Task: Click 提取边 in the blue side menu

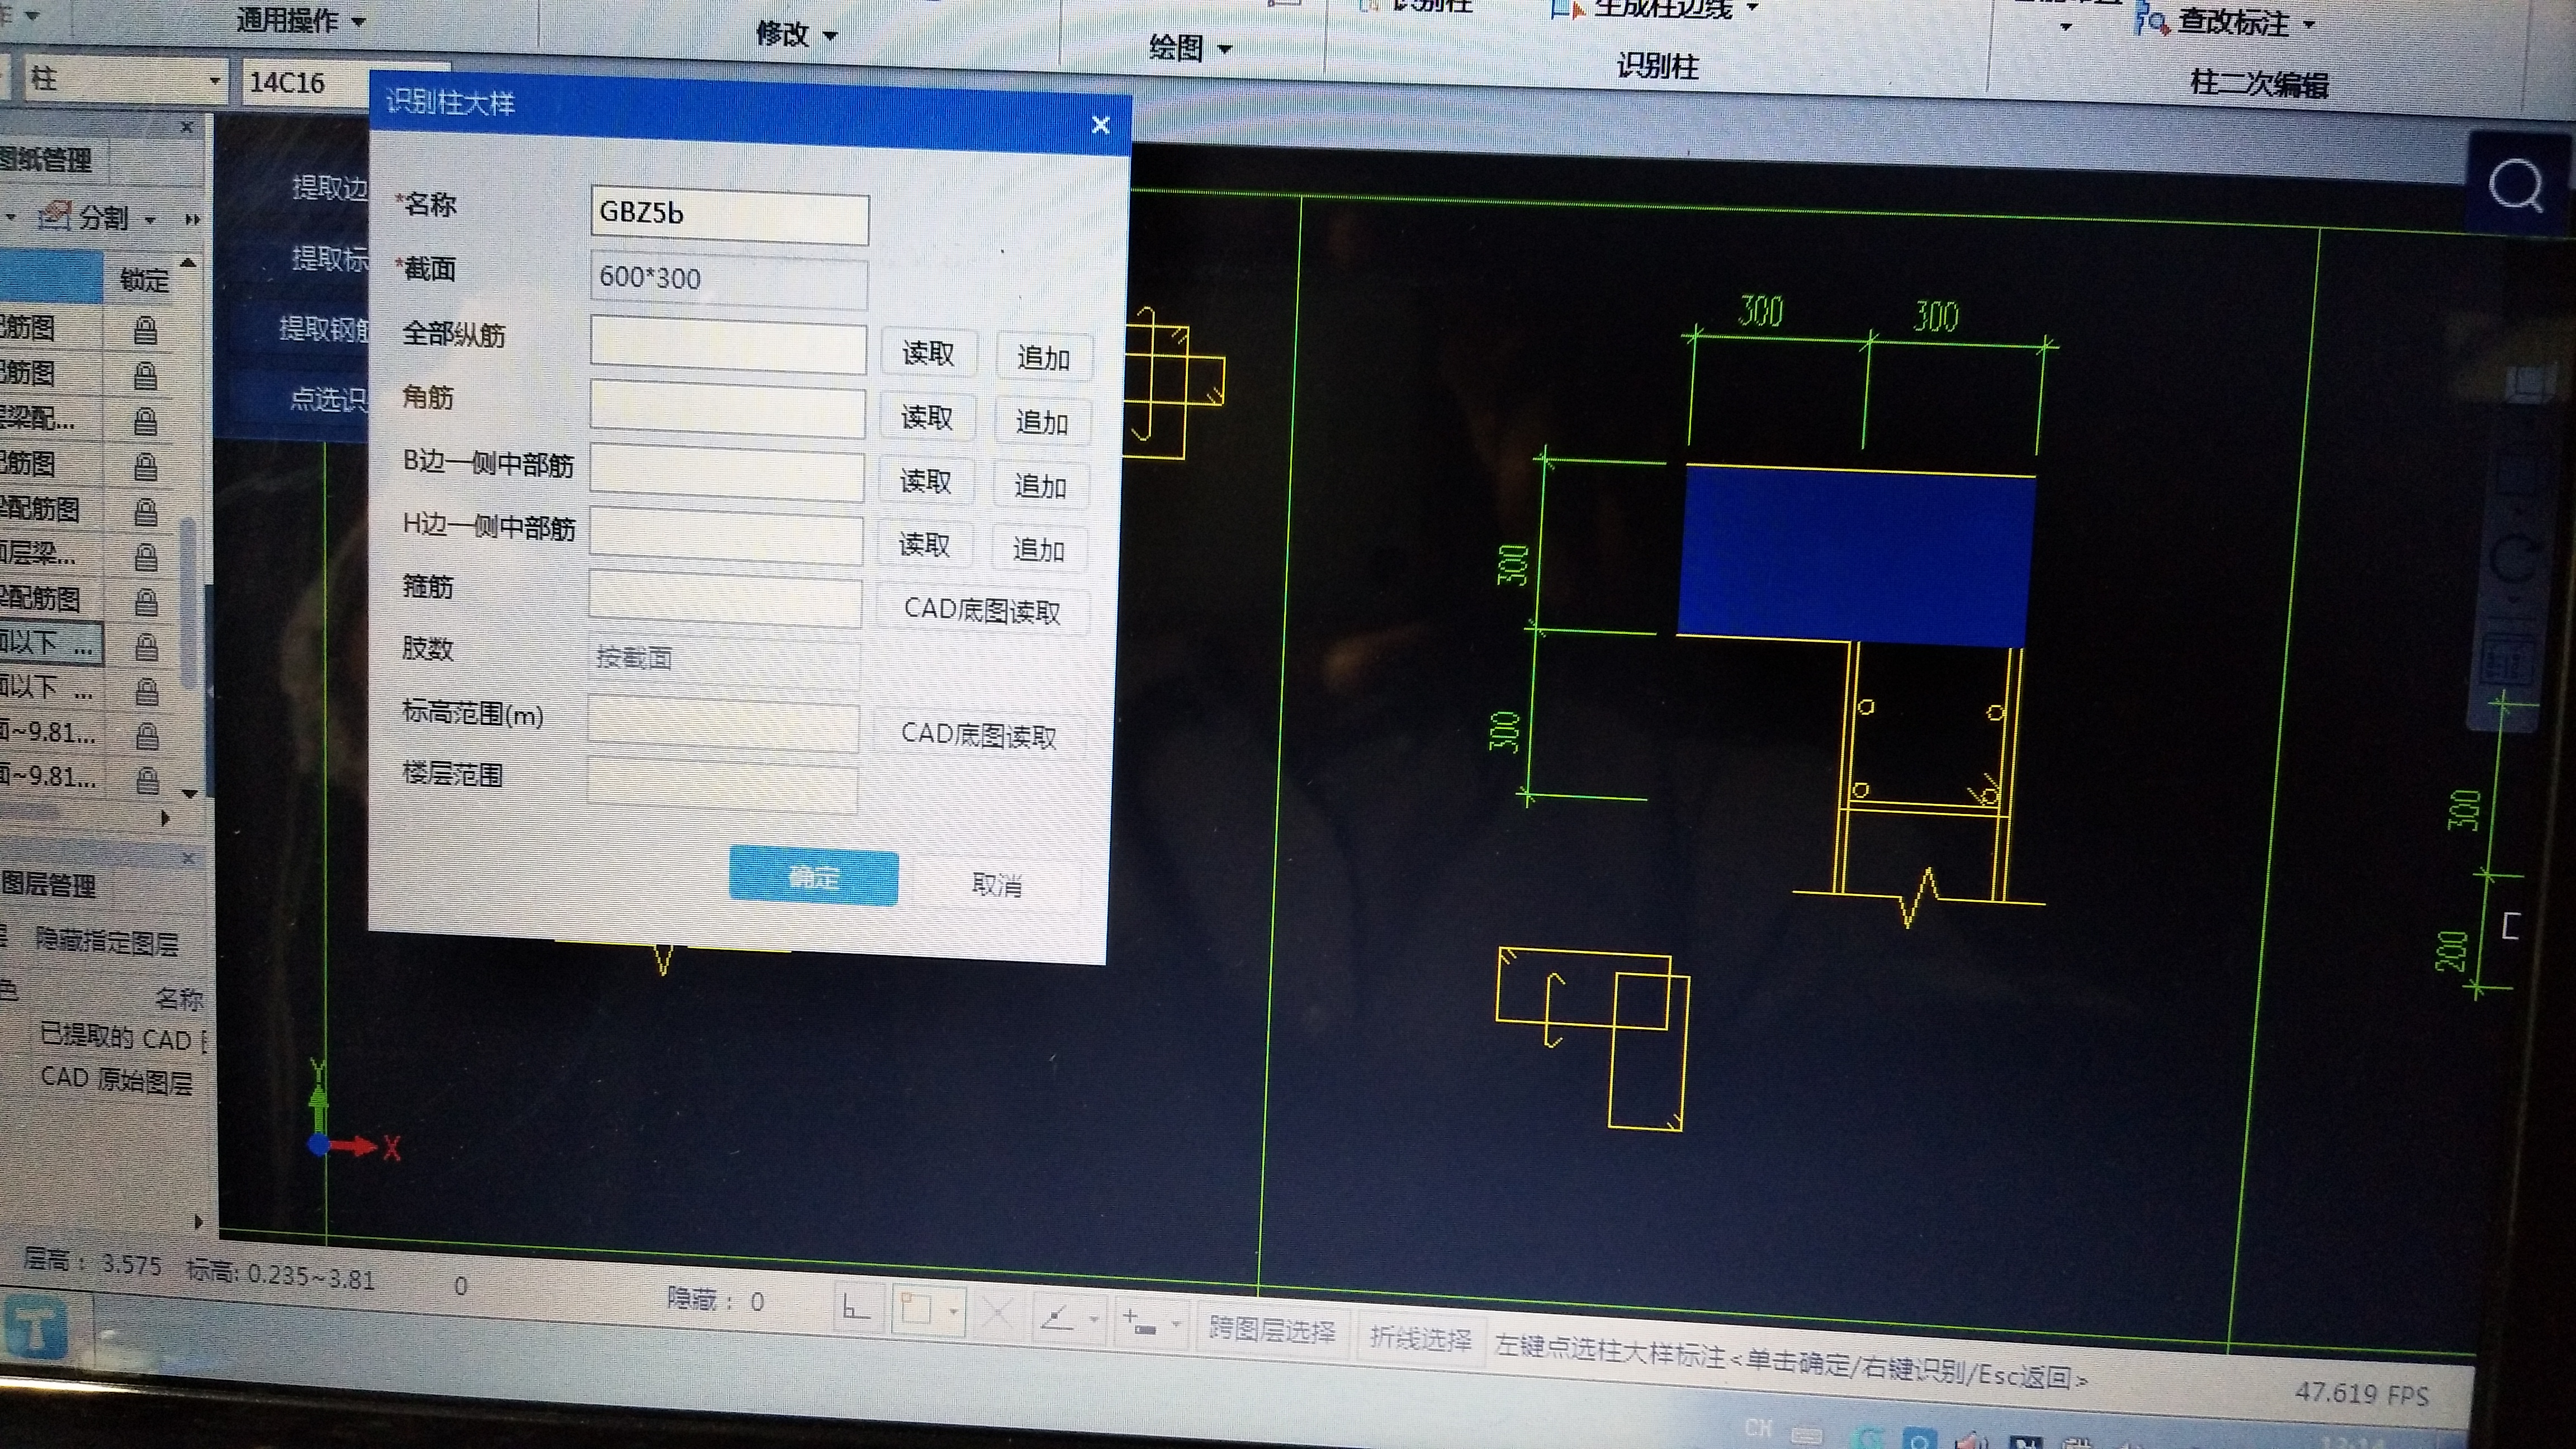Action: click(330, 187)
